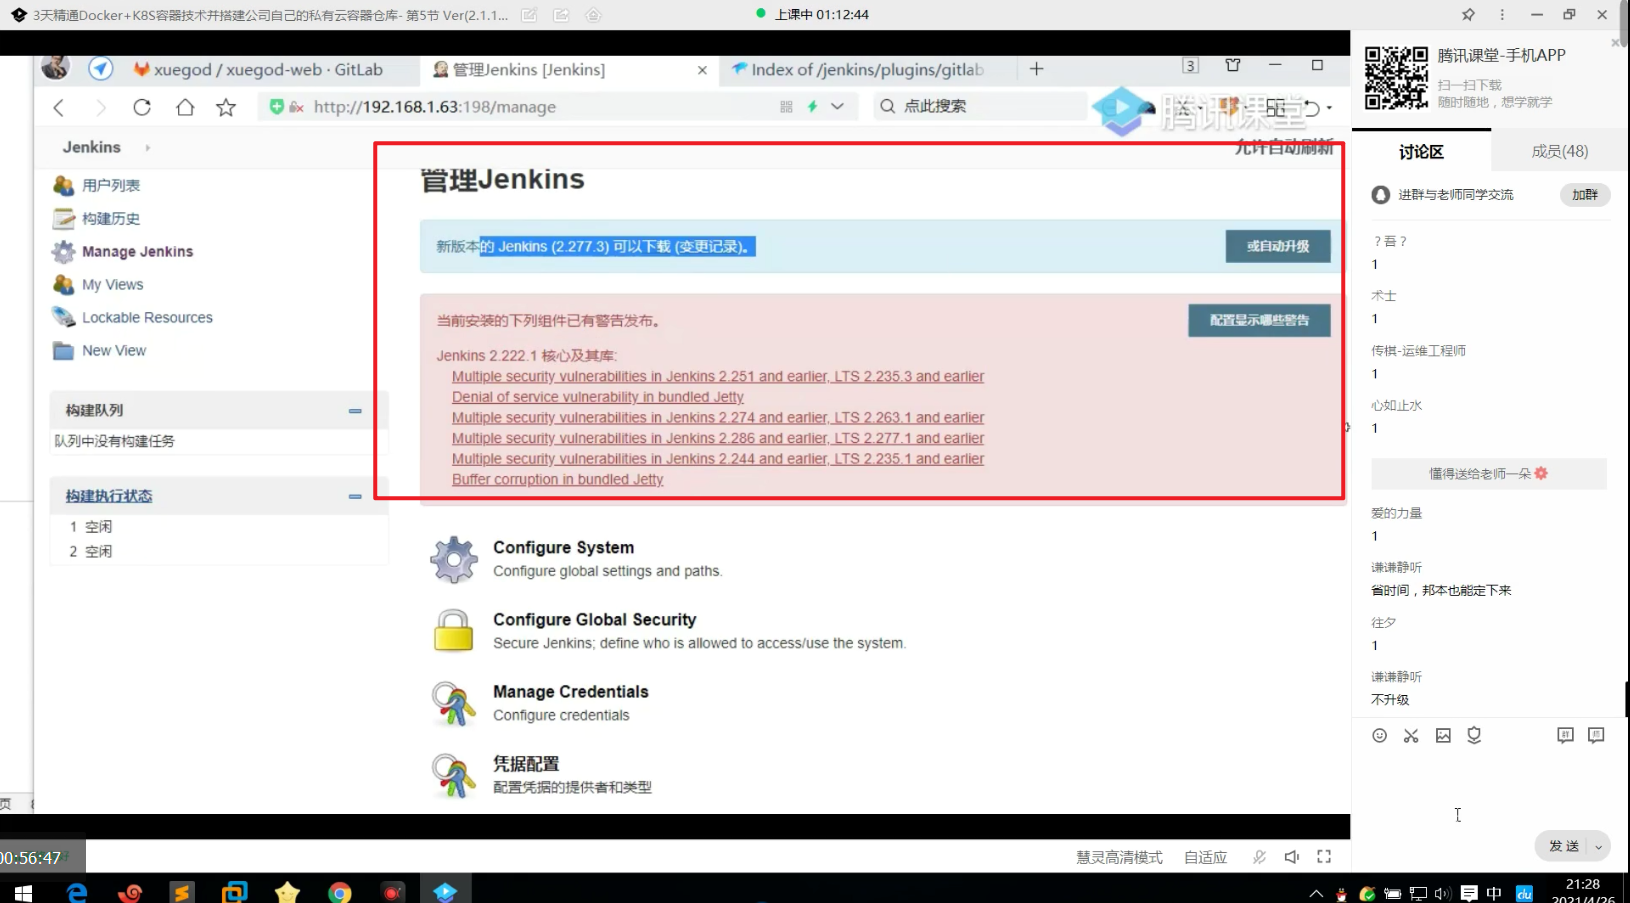Viewport: 1630px width, 903px height.
Task: Reload the page with refresh icon
Action: pyautogui.click(x=142, y=107)
